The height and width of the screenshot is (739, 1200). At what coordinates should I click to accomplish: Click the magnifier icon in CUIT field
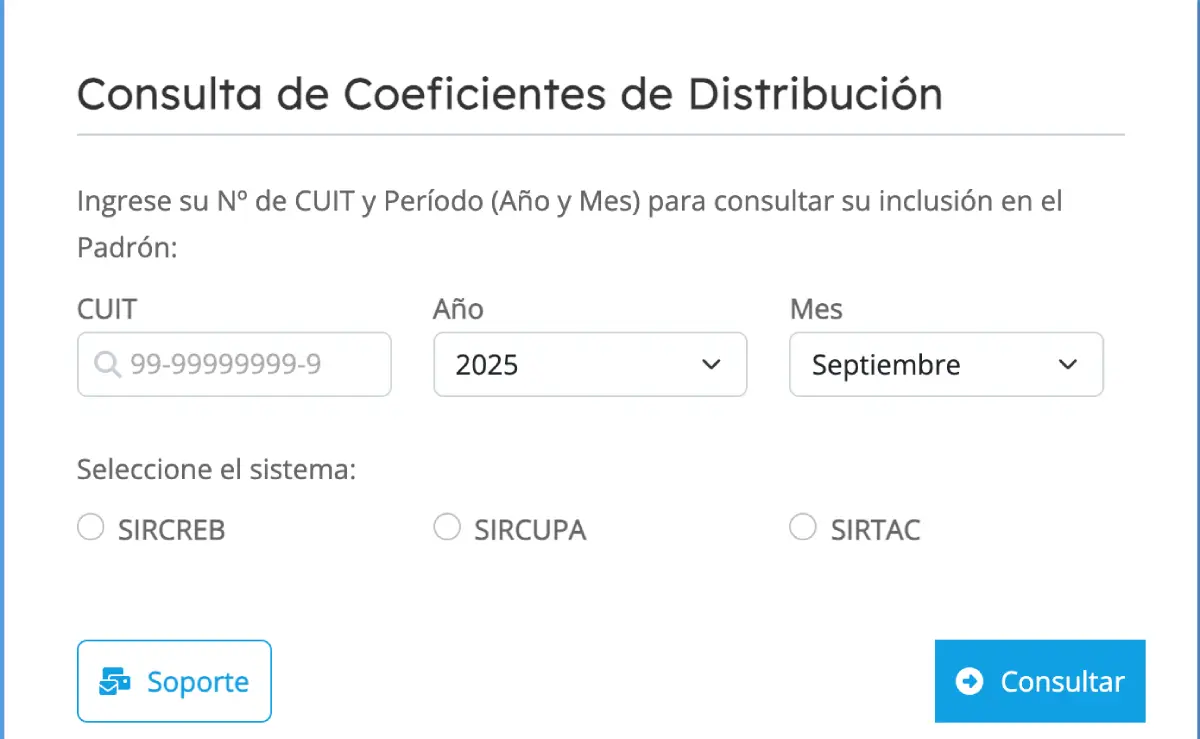107,365
